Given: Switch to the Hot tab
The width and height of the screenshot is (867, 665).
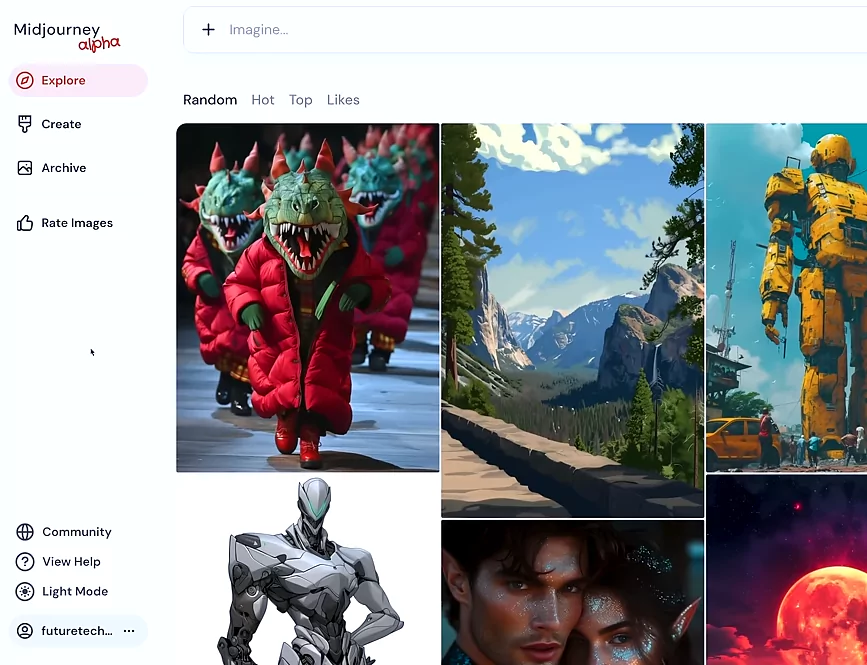Looking at the screenshot, I should [263, 100].
